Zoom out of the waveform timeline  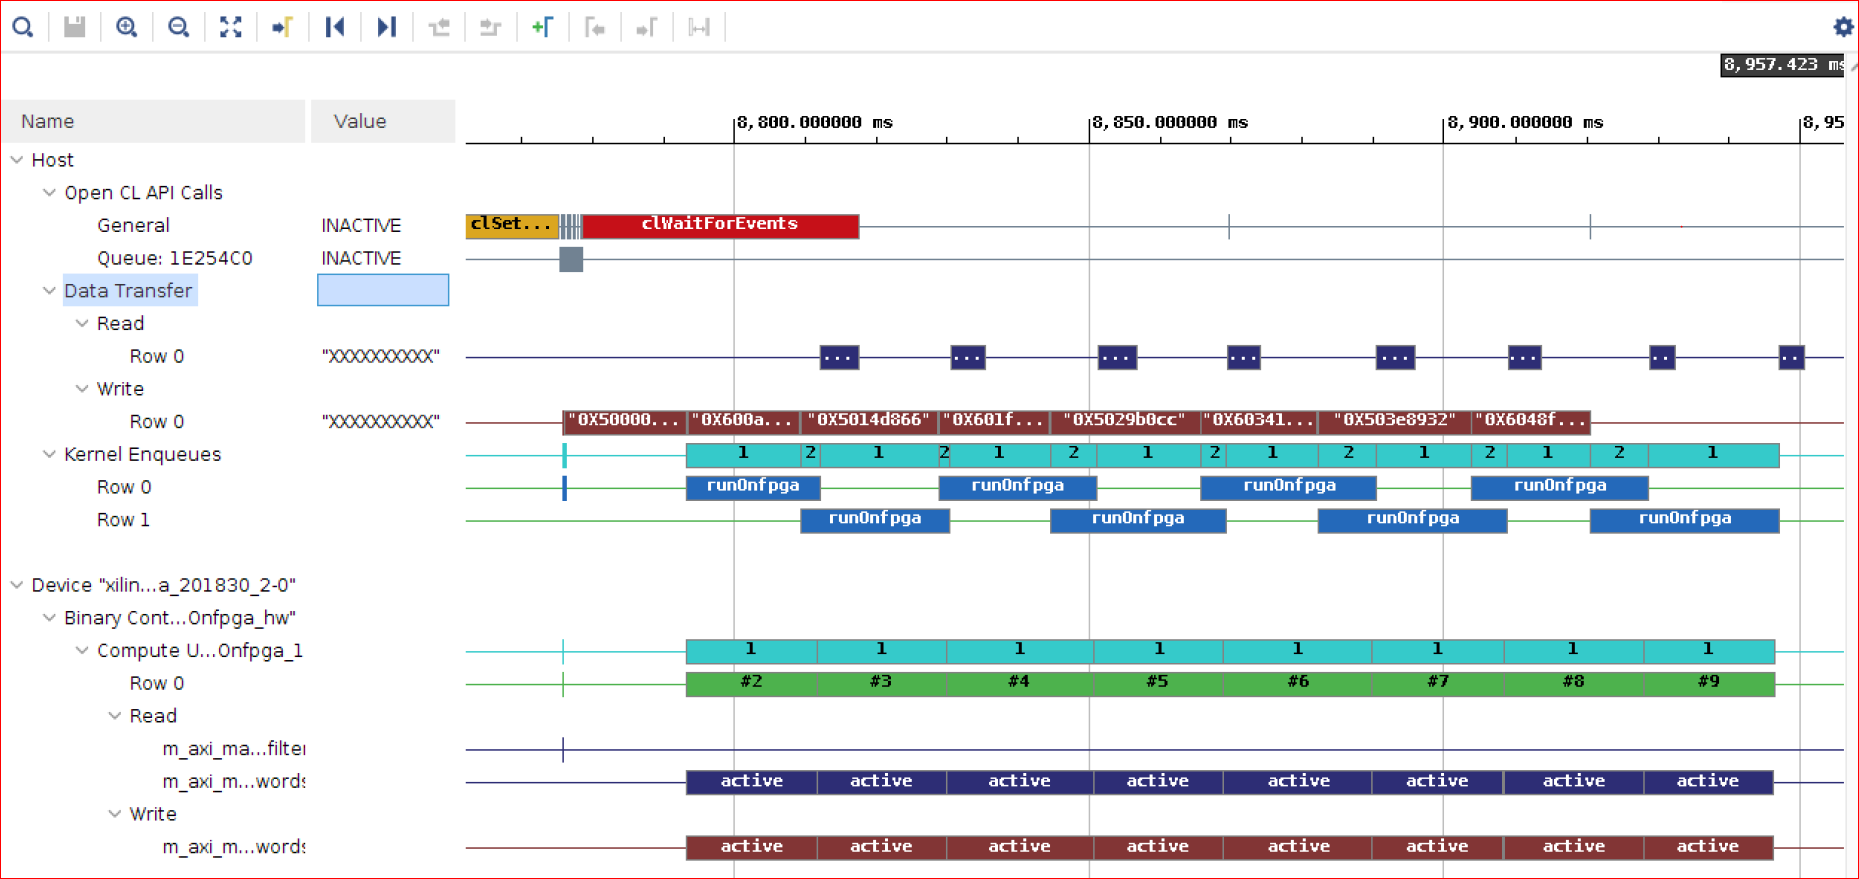[x=178, y=27]
